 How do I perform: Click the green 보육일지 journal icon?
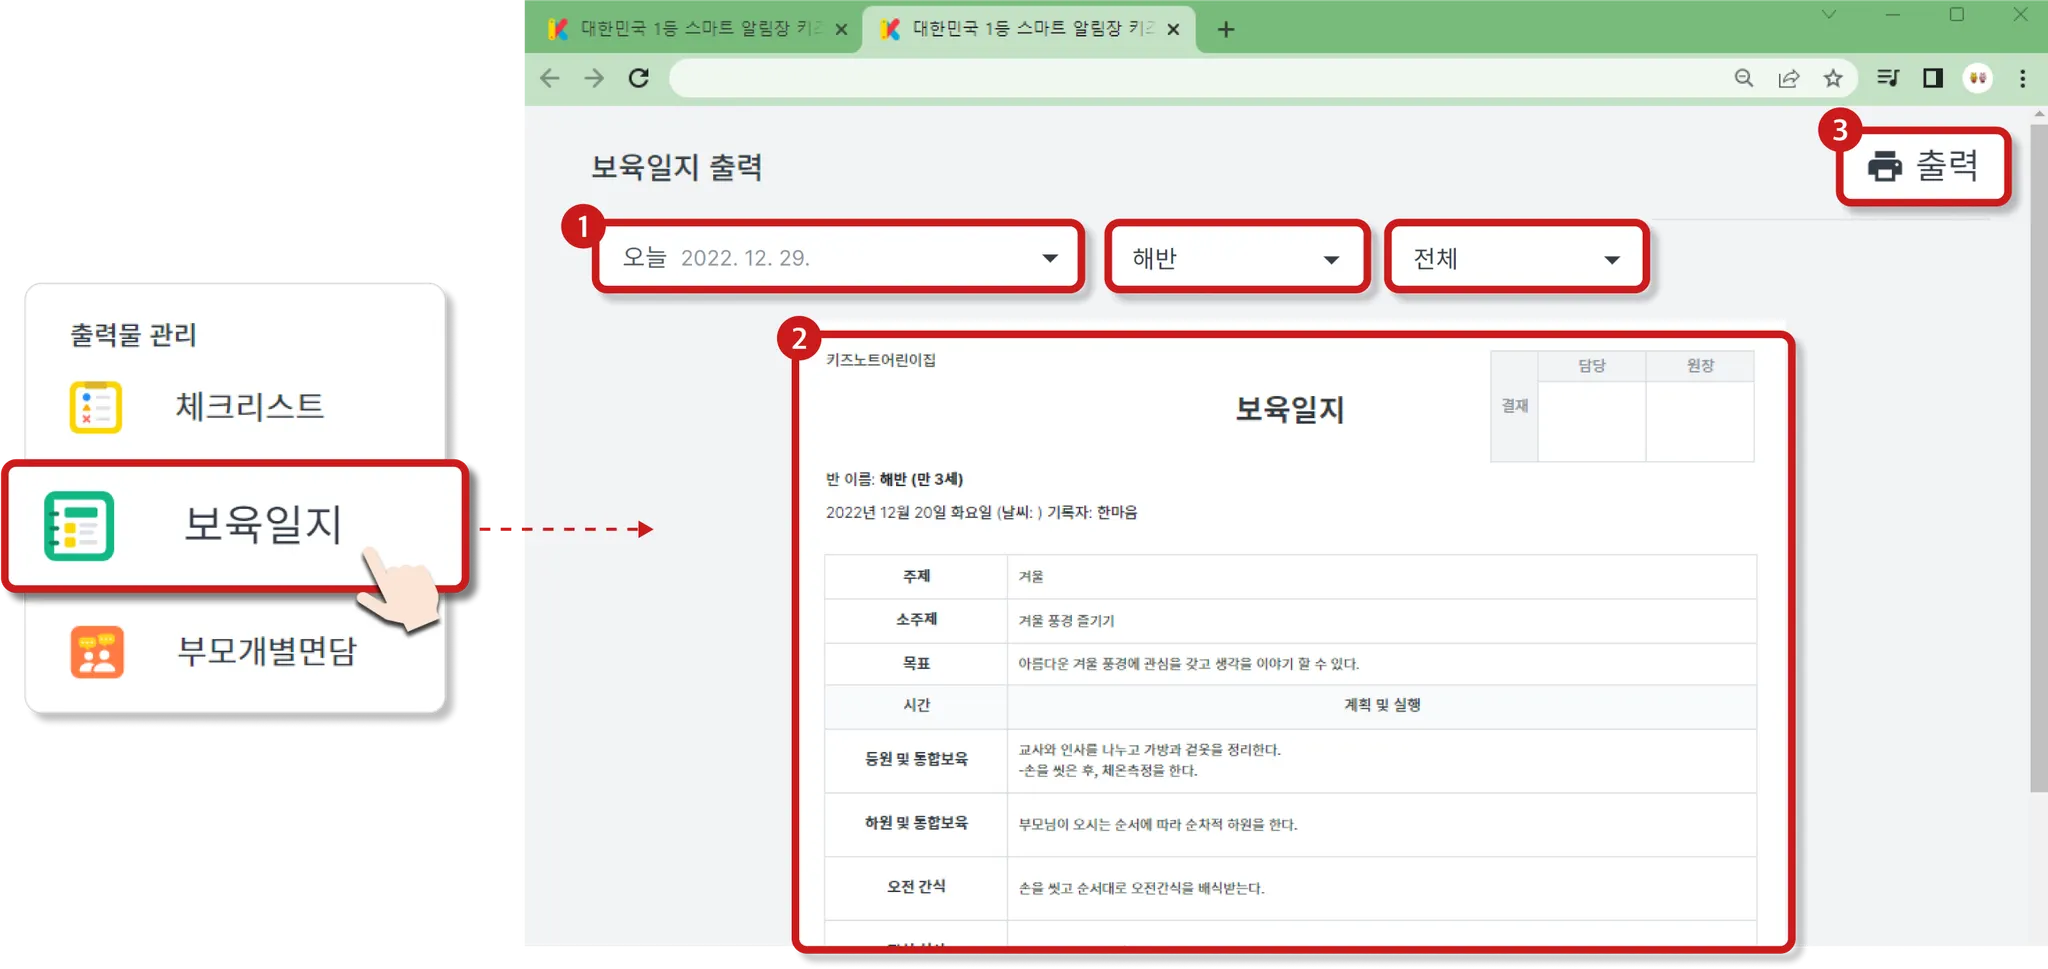pos(79,526)
